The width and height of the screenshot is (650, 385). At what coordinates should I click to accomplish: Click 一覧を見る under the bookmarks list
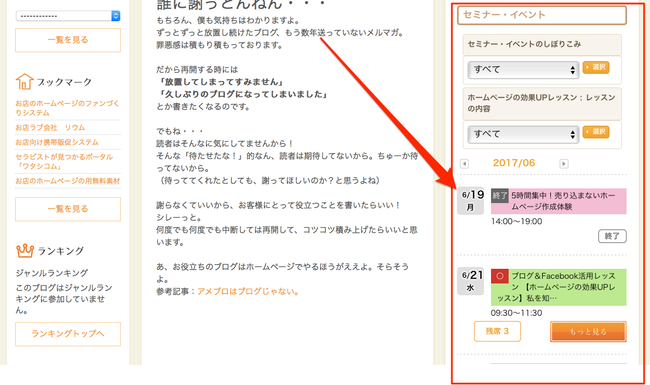click(68, 209)
